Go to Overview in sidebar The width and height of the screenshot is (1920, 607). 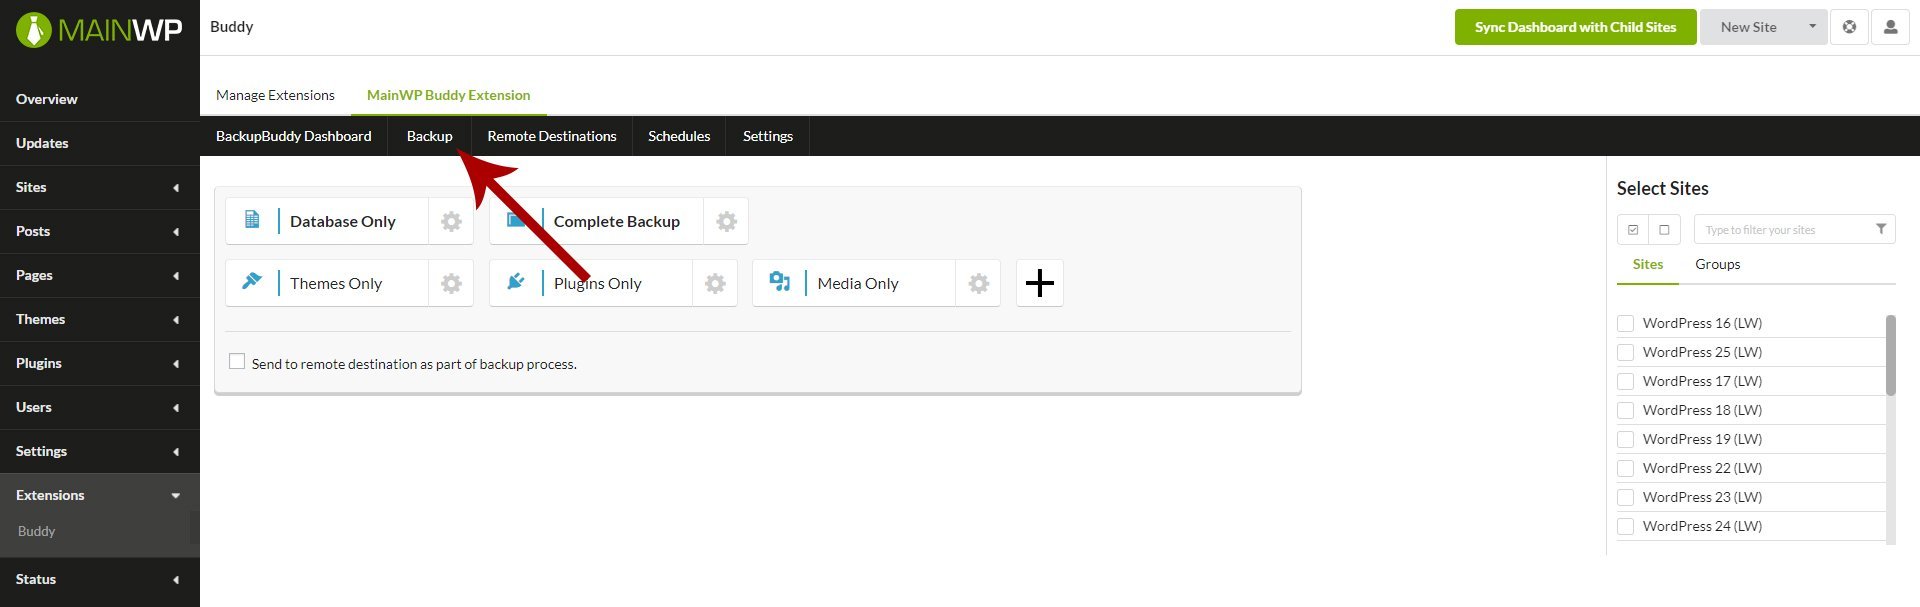(100, 99)
